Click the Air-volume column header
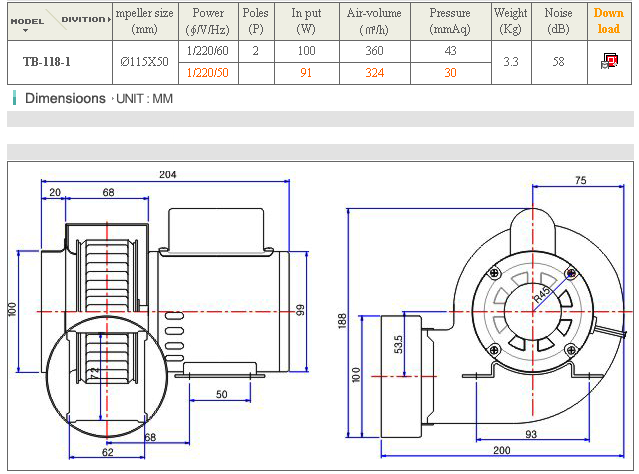639x474 pixels. [x=374, y=21]
